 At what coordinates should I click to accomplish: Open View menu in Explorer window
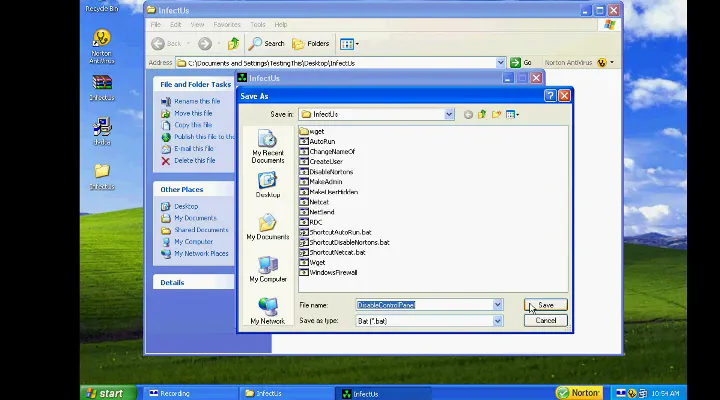click(197, 25)
